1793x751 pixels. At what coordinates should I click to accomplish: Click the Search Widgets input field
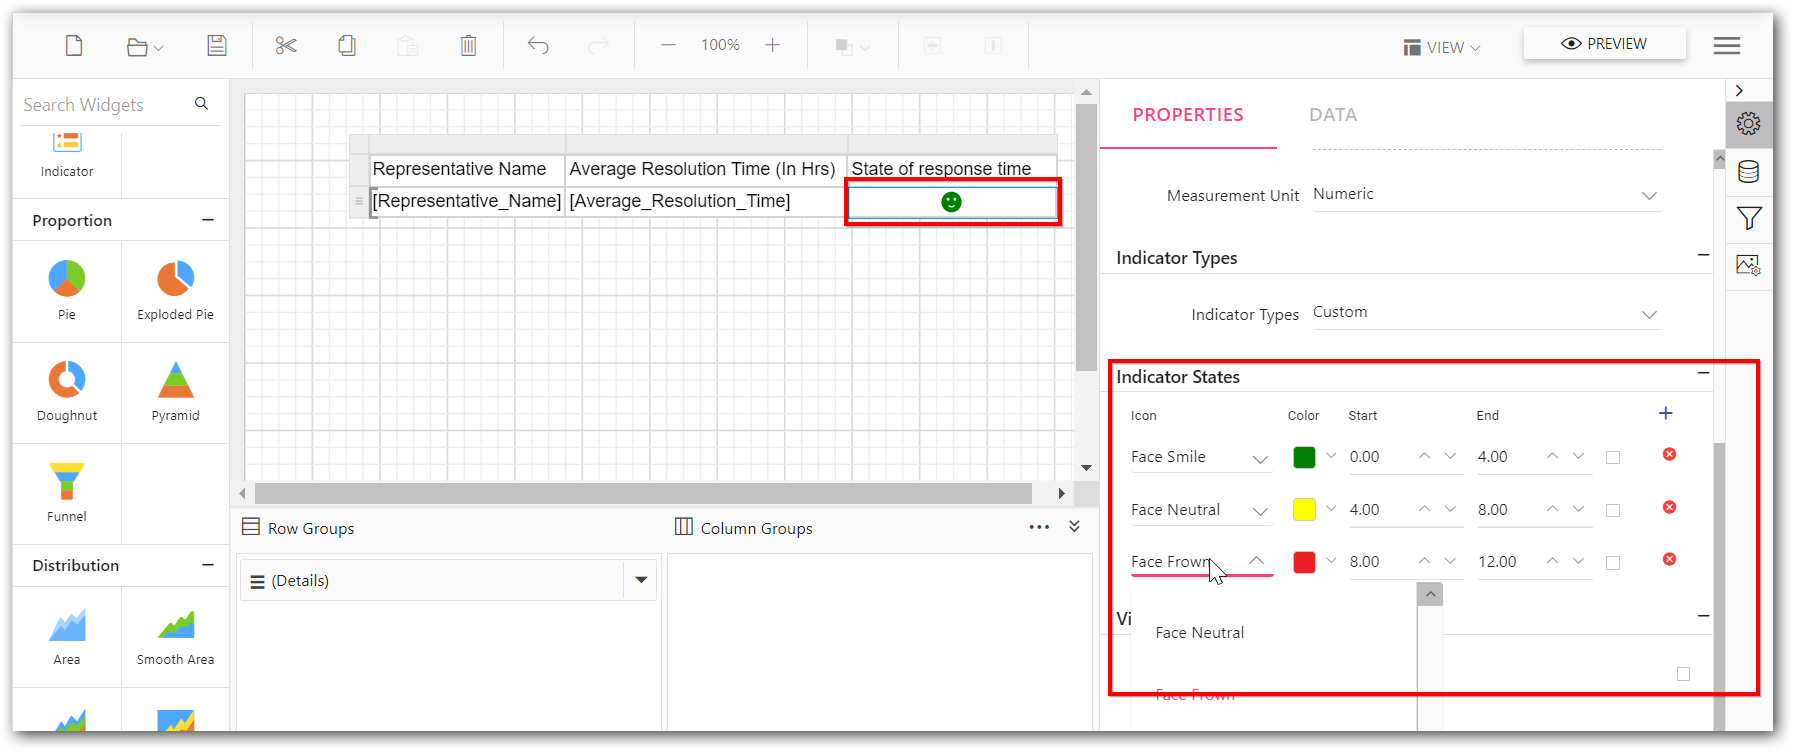(x=104, y=105)
